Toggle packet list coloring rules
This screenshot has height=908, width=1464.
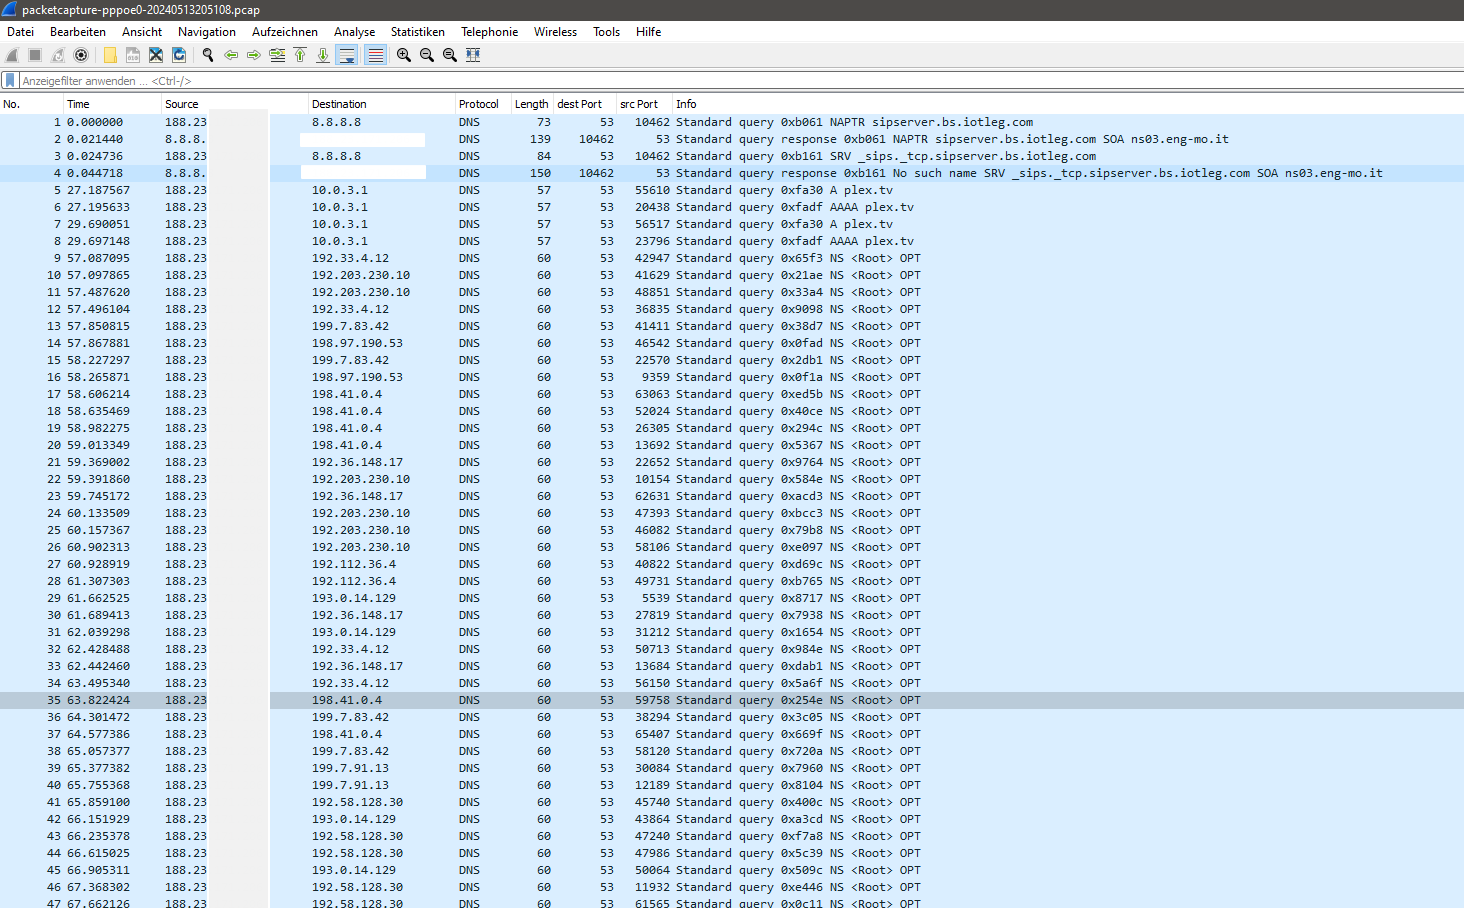pyautogui.click(x=376, y=55)
